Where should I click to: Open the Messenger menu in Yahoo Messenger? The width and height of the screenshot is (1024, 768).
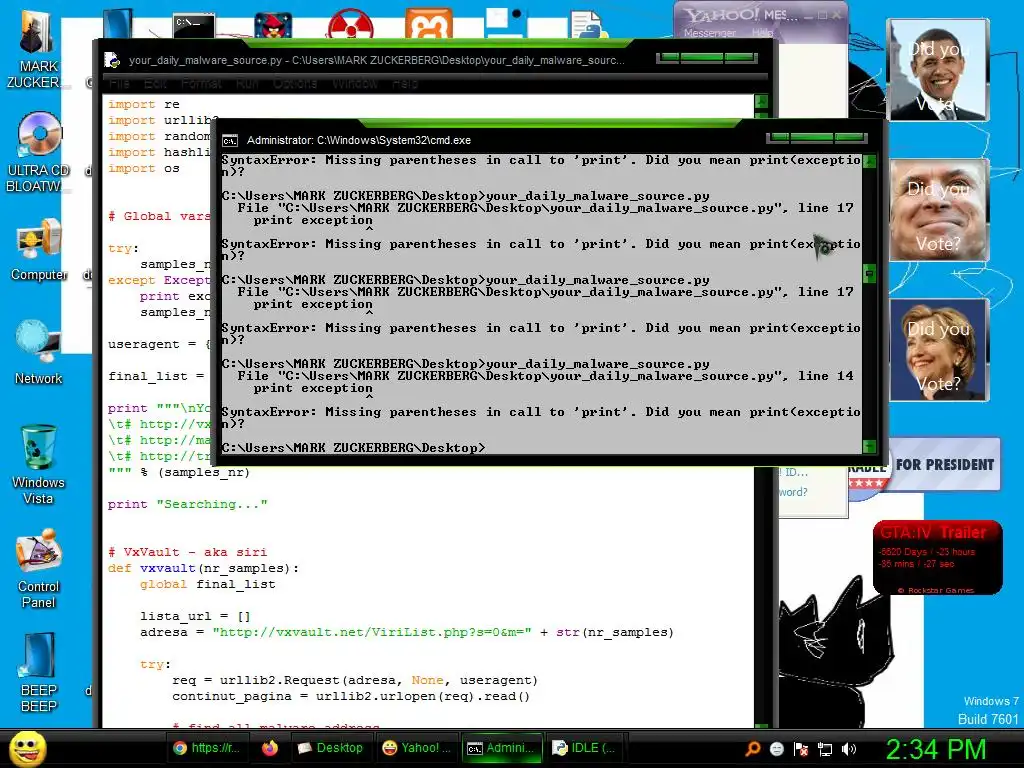point(709,33)
